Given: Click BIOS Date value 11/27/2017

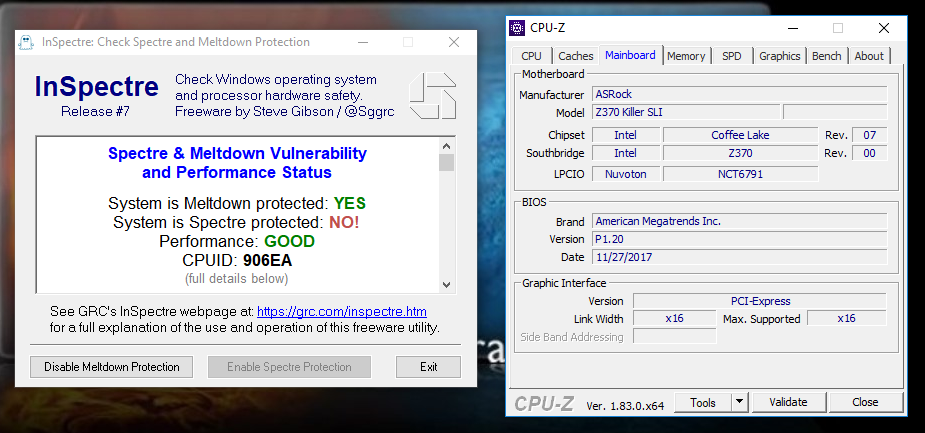Looking at the screenshot, I should tap(739, 257).
